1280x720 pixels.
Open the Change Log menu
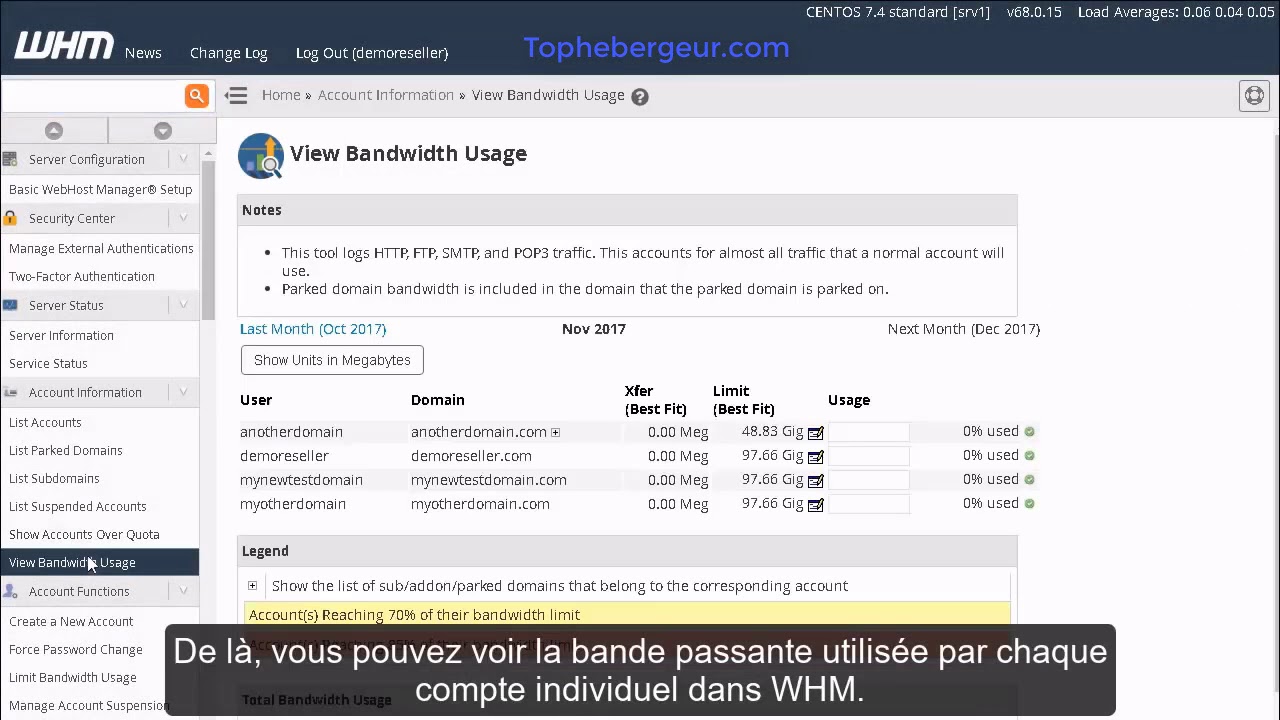coord(228,53)
